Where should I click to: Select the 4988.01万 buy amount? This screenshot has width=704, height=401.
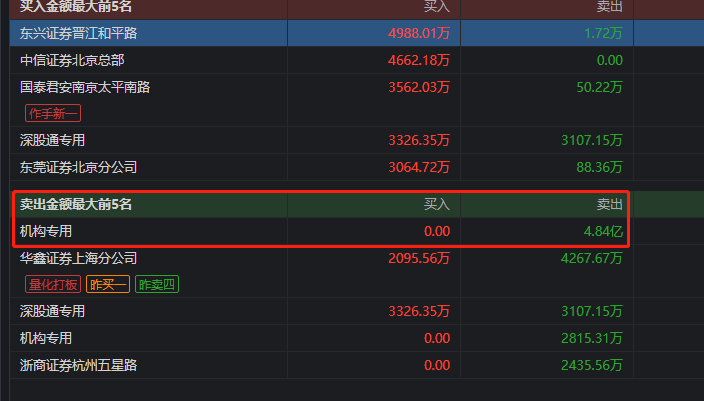pos(419,33)
